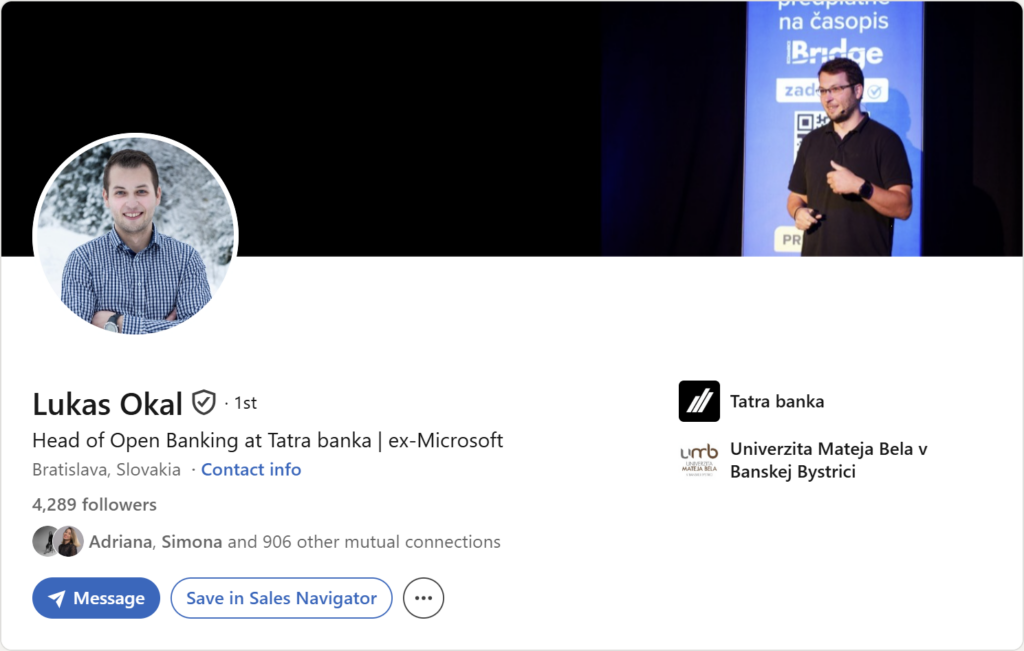Viewport: 1024px width, 651px height.
Task: Open the 906 other mutual connections link
Action: point(295,542)
